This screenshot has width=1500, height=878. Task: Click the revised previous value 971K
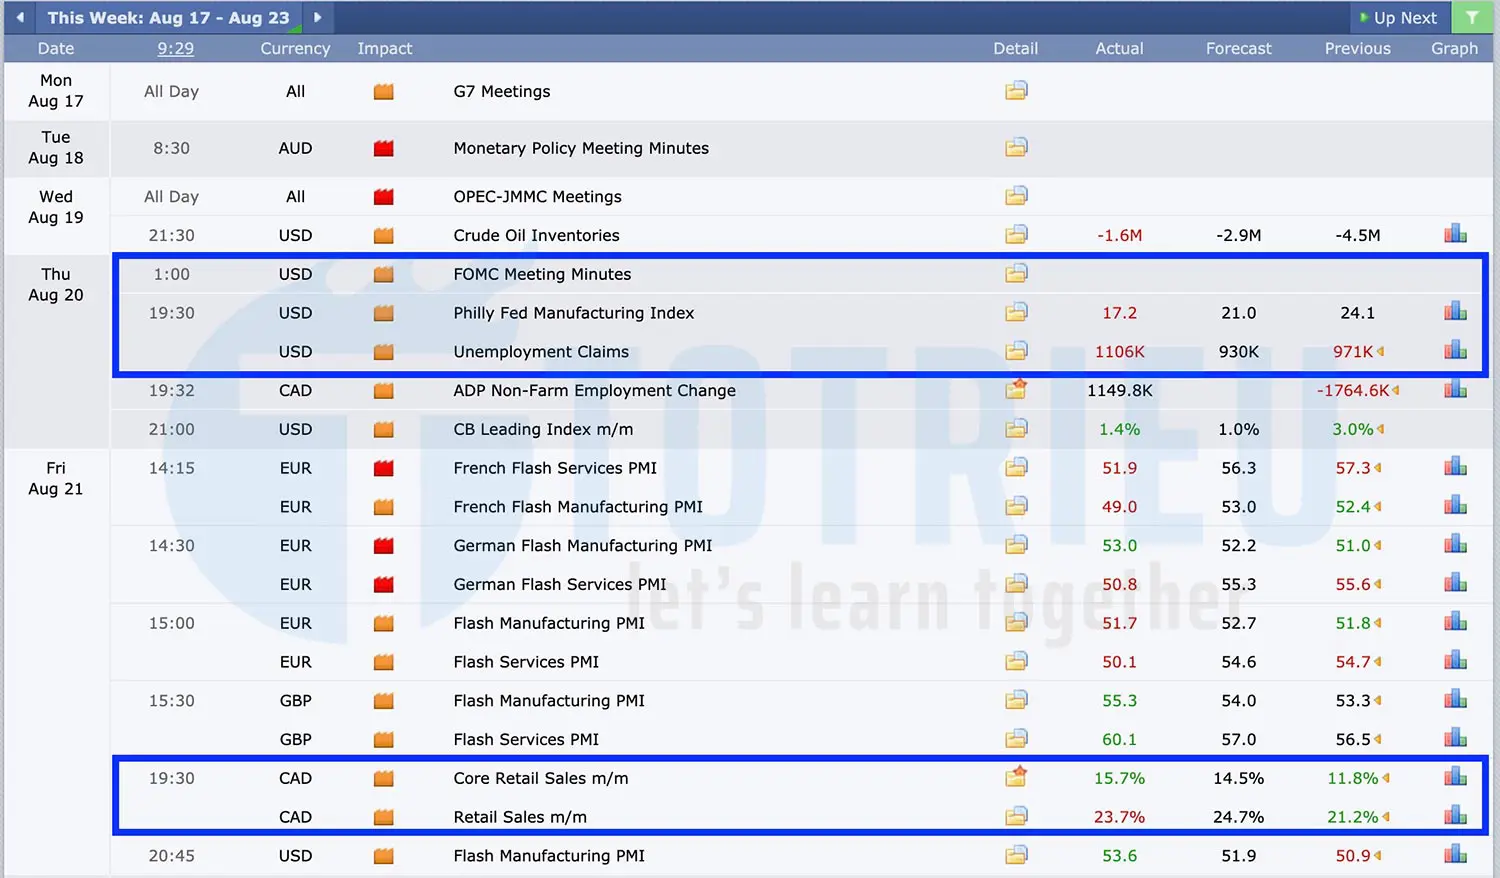[1353, 352]
